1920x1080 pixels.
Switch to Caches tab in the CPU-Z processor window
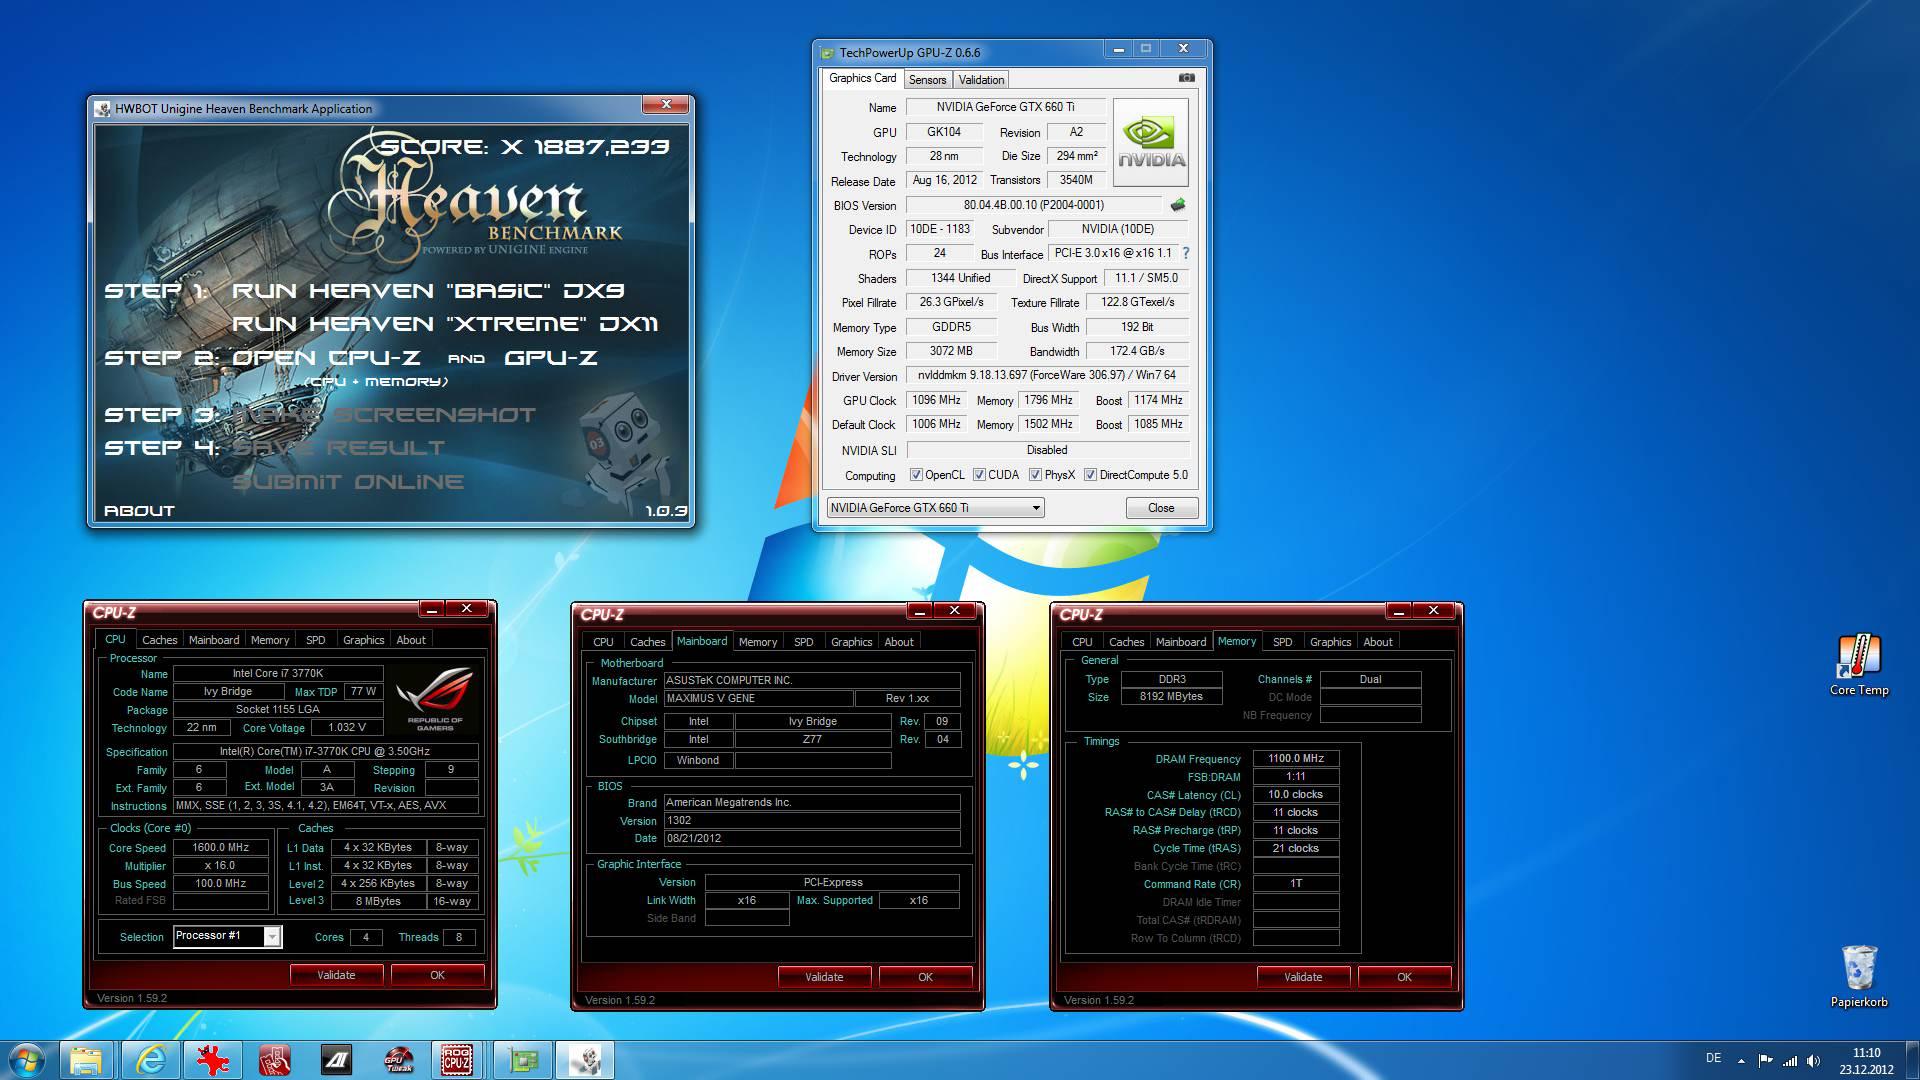tap(159, 640)
